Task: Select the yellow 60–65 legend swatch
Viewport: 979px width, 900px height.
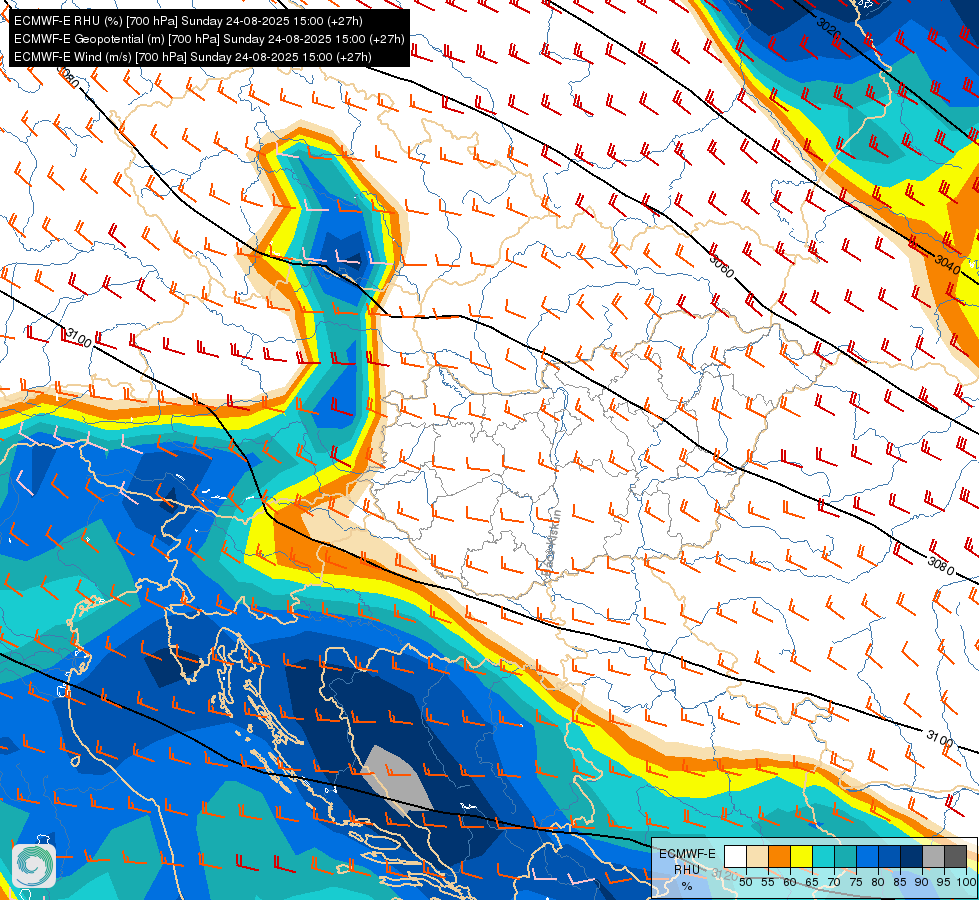Action: 801,856
